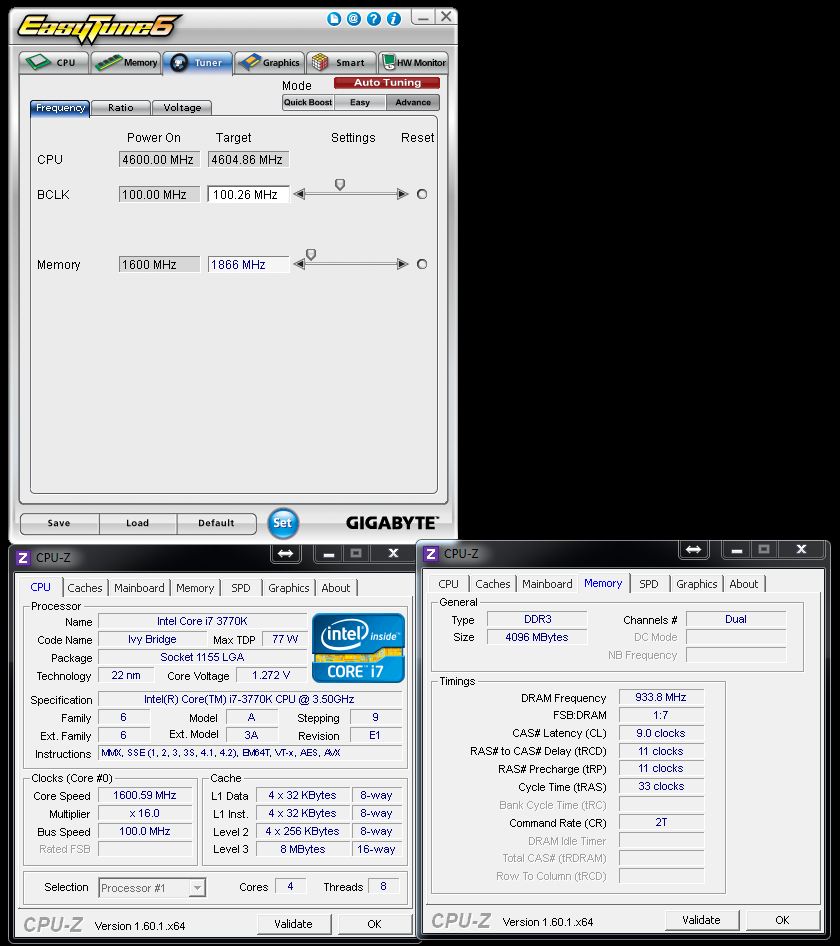The image size is (840, 946).
Task: Click the @ icon in EasyTune6 header
Action: (x=354, y=19)
